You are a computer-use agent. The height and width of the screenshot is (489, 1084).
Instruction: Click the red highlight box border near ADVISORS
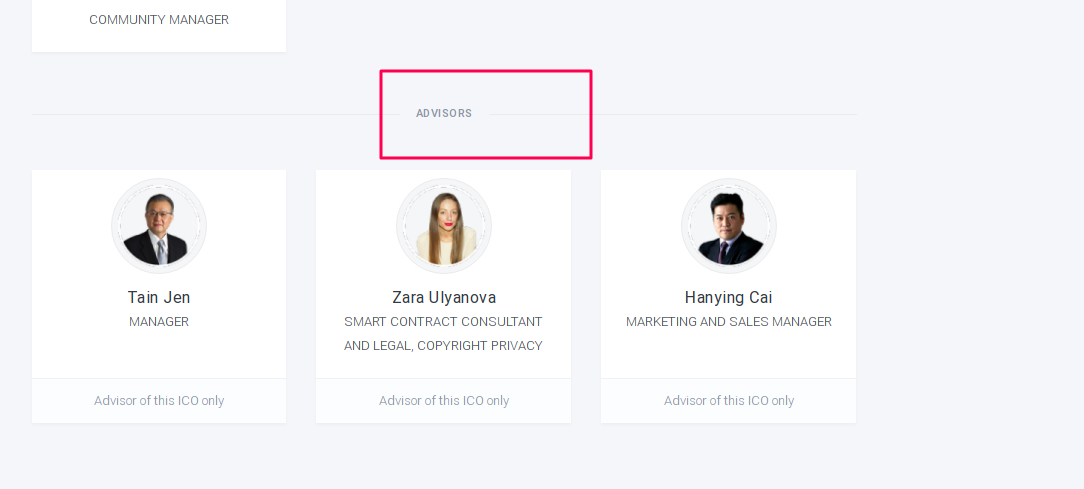click(486, 71)
